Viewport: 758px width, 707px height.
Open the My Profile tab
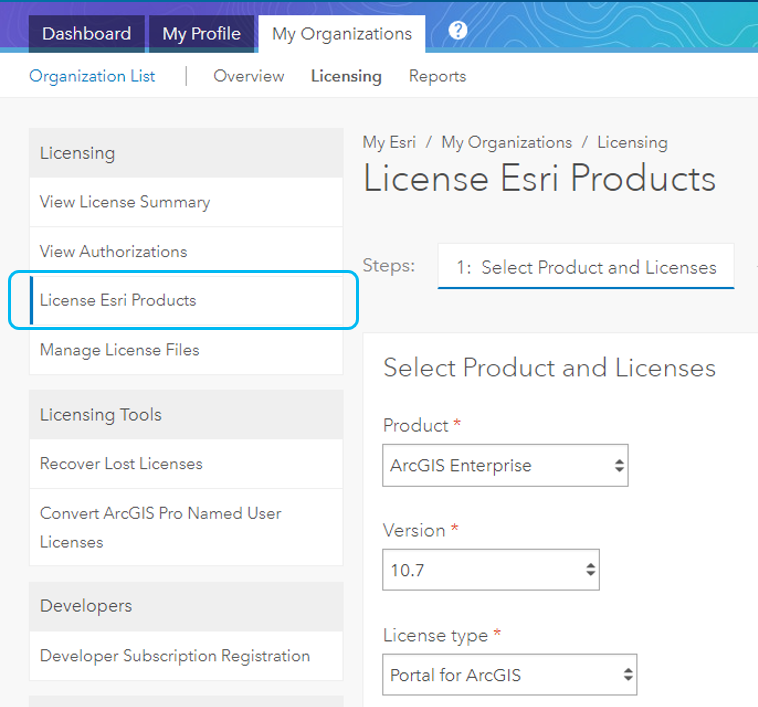tap(201, 34)
